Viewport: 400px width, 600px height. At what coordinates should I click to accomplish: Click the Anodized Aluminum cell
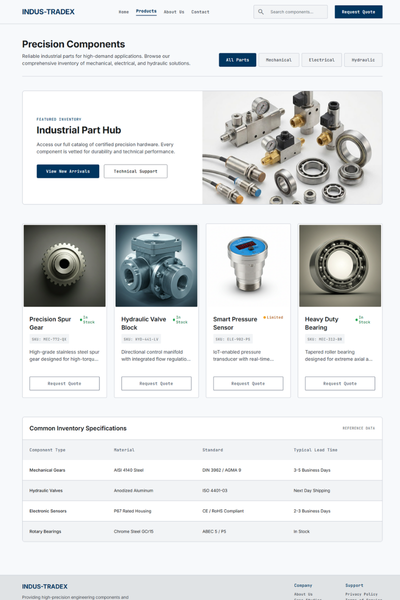tap(133, 491)
